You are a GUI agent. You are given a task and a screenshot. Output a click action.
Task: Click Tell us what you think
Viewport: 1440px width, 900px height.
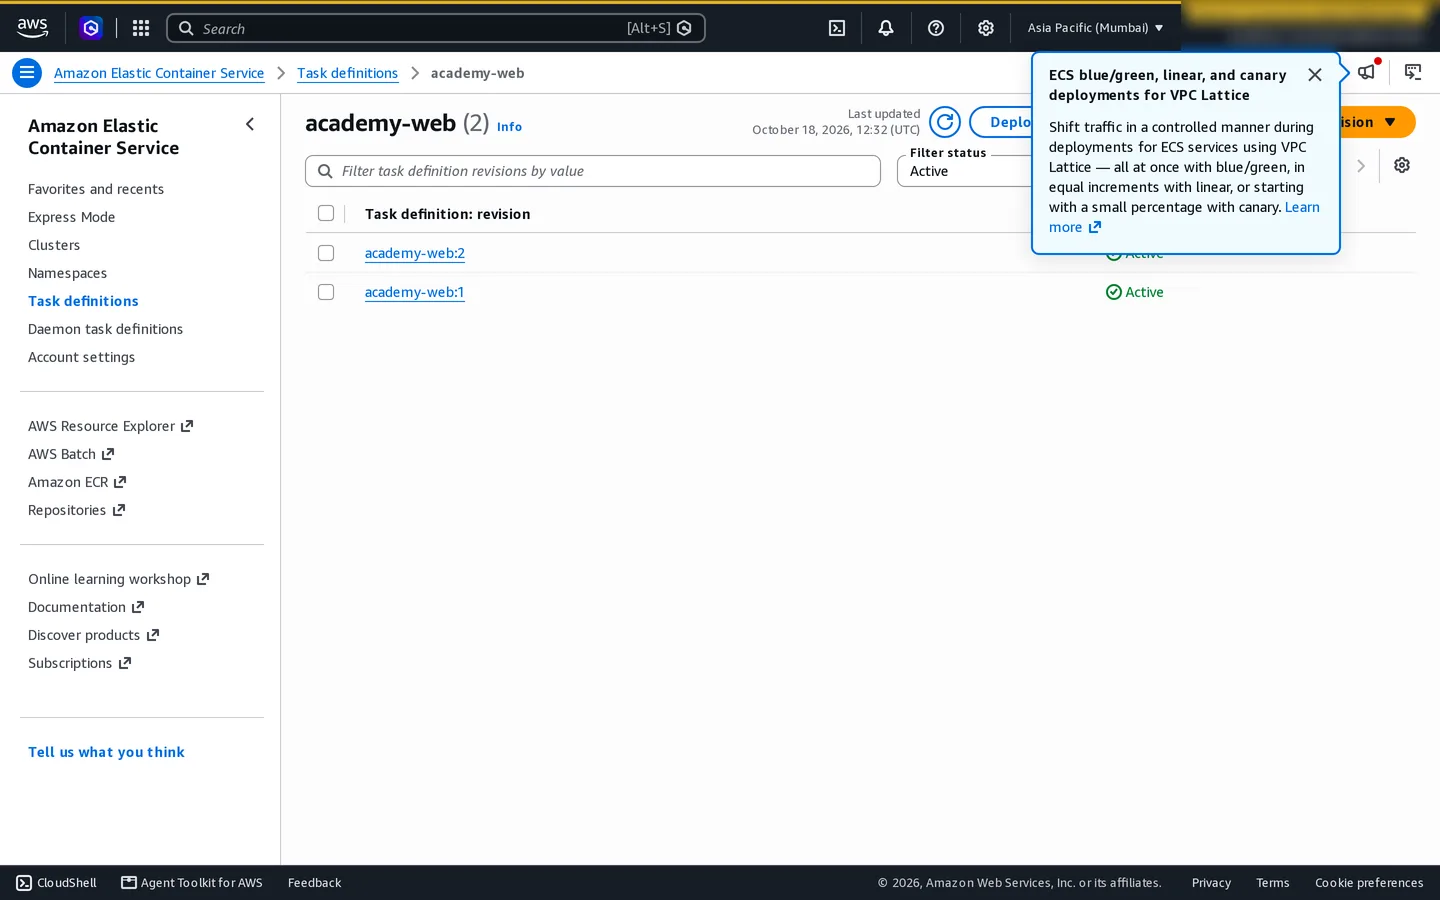click(x=106, y=752)
